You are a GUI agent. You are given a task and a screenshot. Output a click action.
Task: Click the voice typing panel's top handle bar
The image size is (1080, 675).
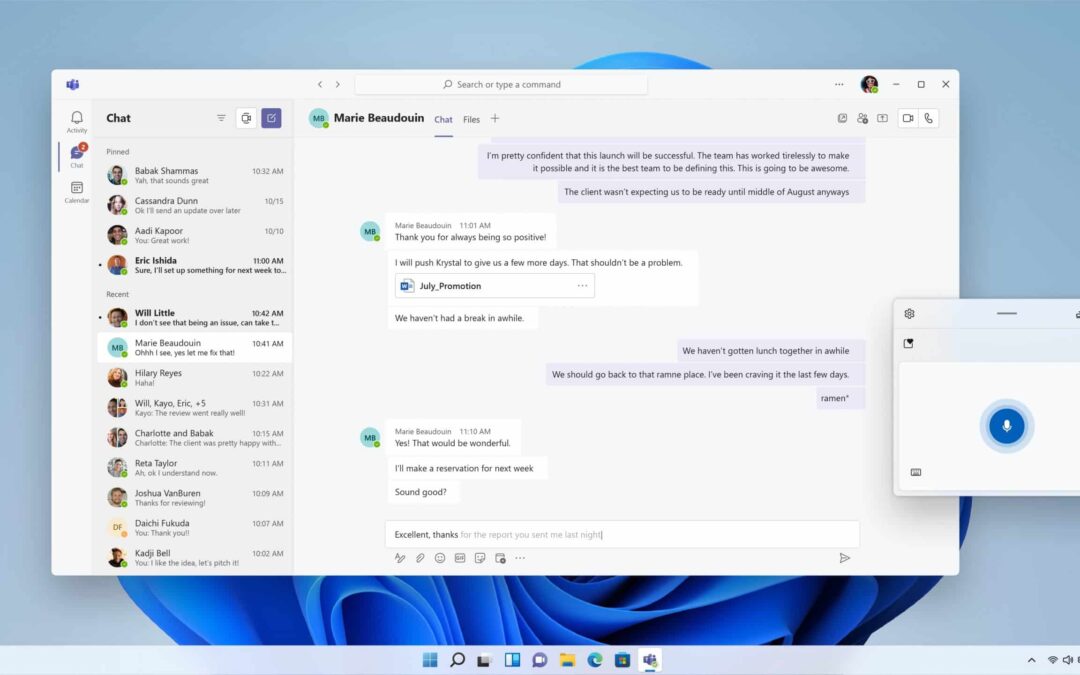click(1006, 313)
